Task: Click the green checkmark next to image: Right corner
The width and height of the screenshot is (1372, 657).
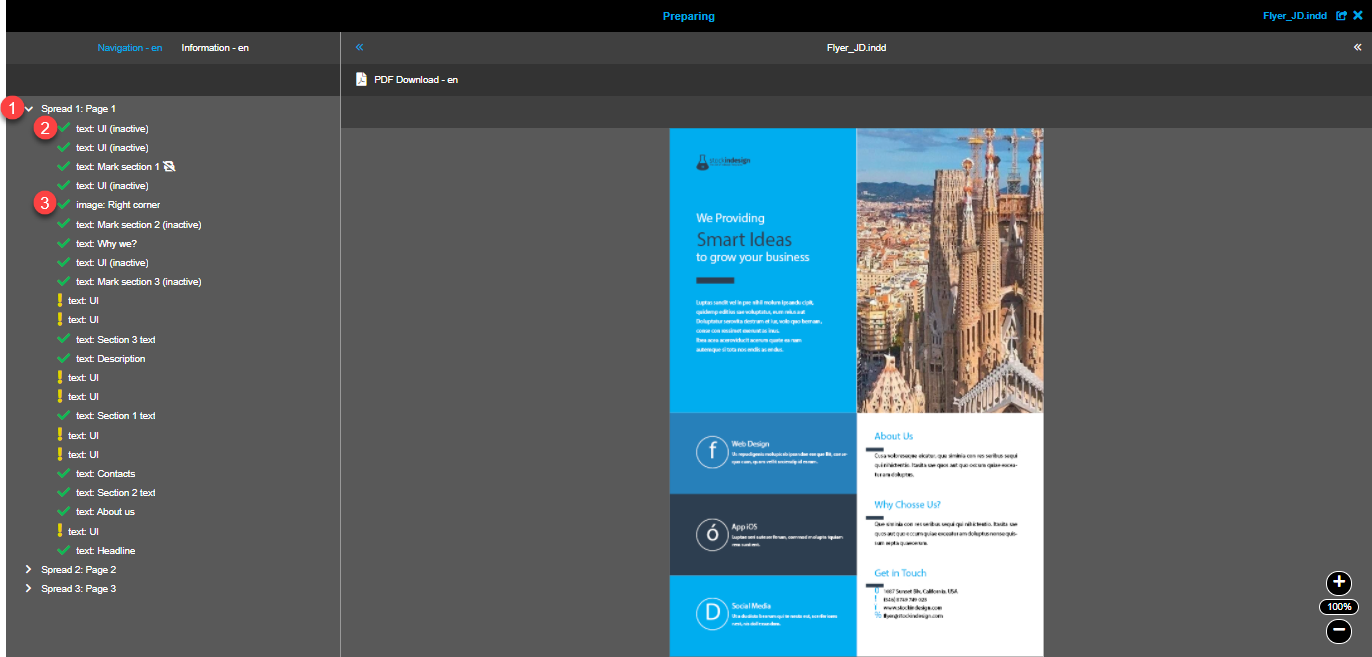Action: [62, 204]
